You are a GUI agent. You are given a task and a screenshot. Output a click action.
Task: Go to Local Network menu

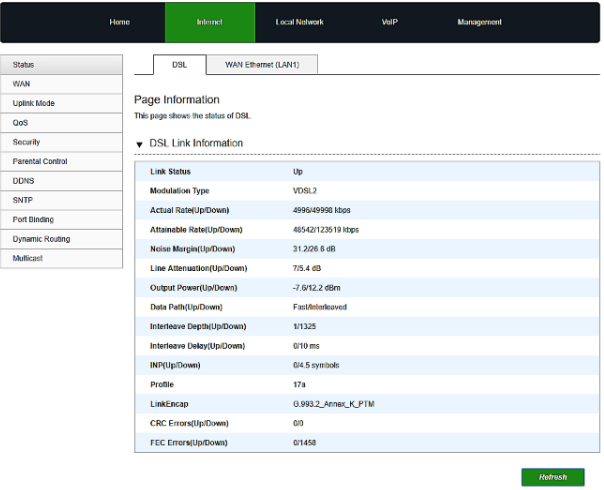tap(299, 22)
